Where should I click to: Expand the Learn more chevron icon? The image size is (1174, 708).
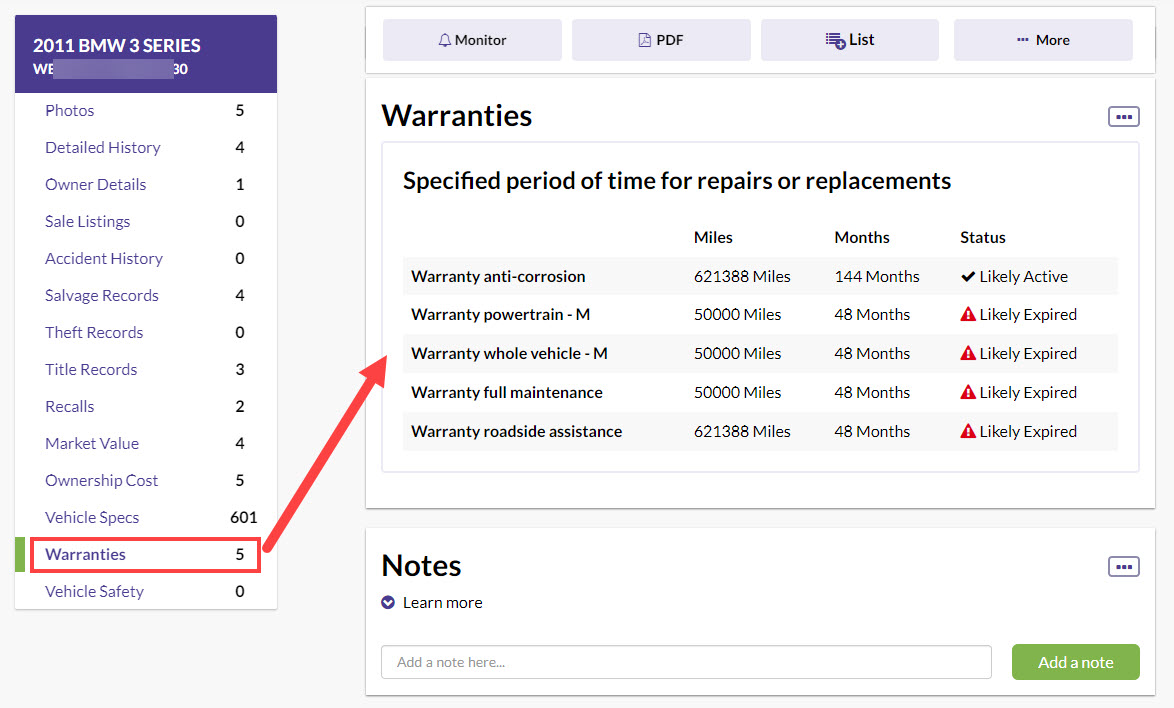(388, 602)
